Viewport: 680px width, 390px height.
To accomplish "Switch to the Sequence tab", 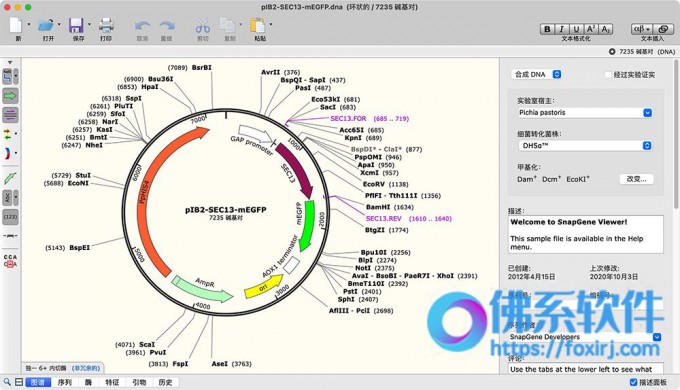I will click(65, 382).
